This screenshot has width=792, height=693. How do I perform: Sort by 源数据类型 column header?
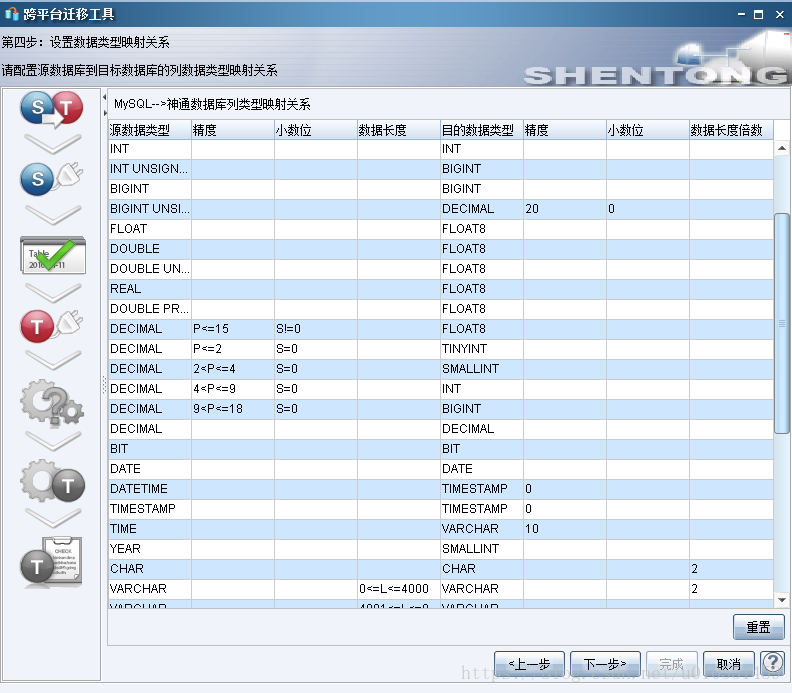pos(150,130)
